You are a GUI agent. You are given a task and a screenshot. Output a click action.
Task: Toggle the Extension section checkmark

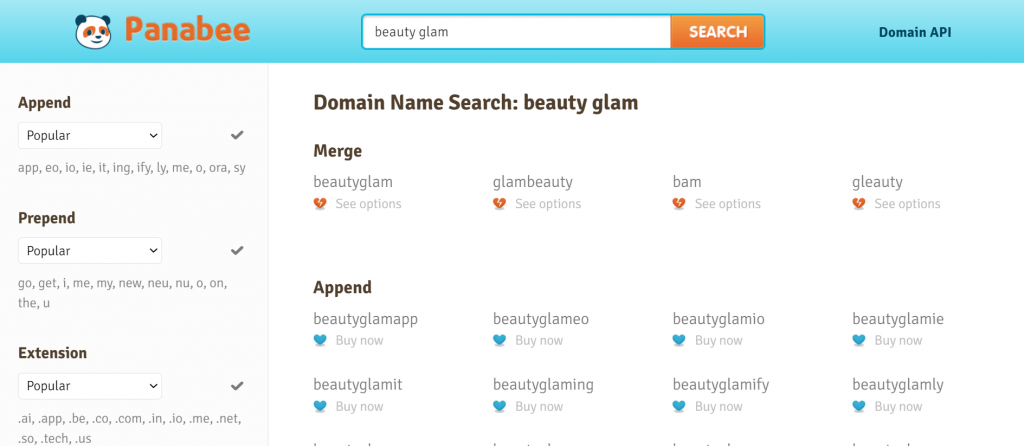pyautogui.click(x=237, y=386)
